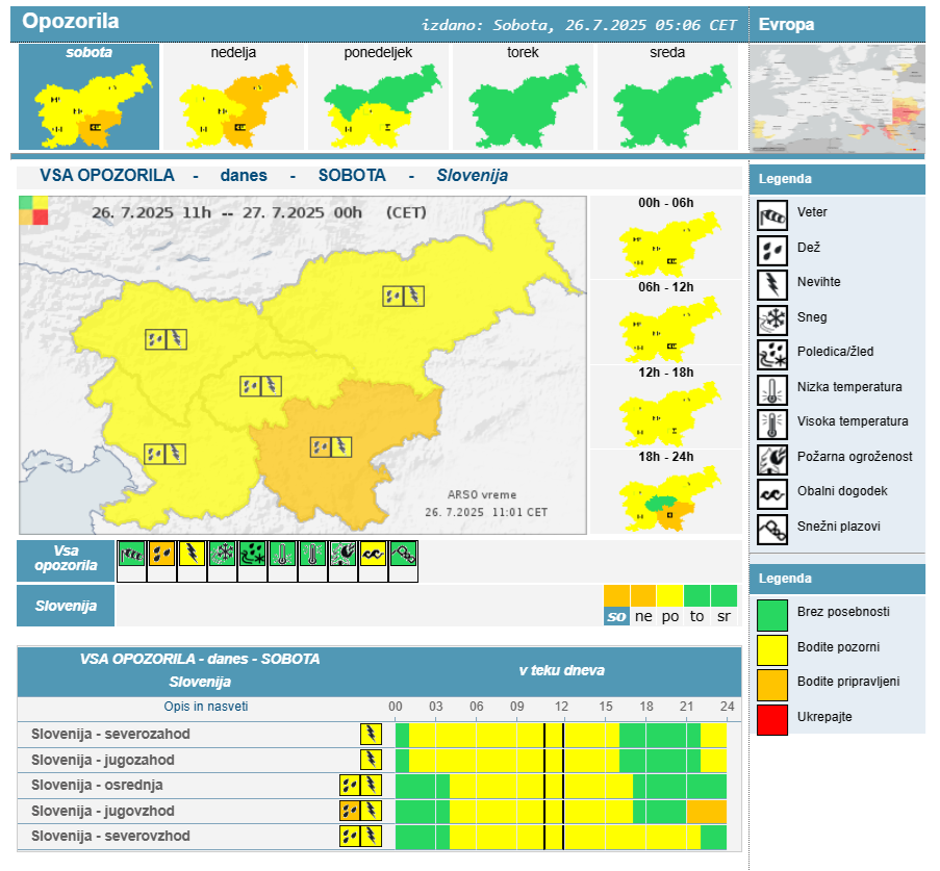
Task: Select the fire danger icon in Vsa opozorila row
Action: coord(344,557)
